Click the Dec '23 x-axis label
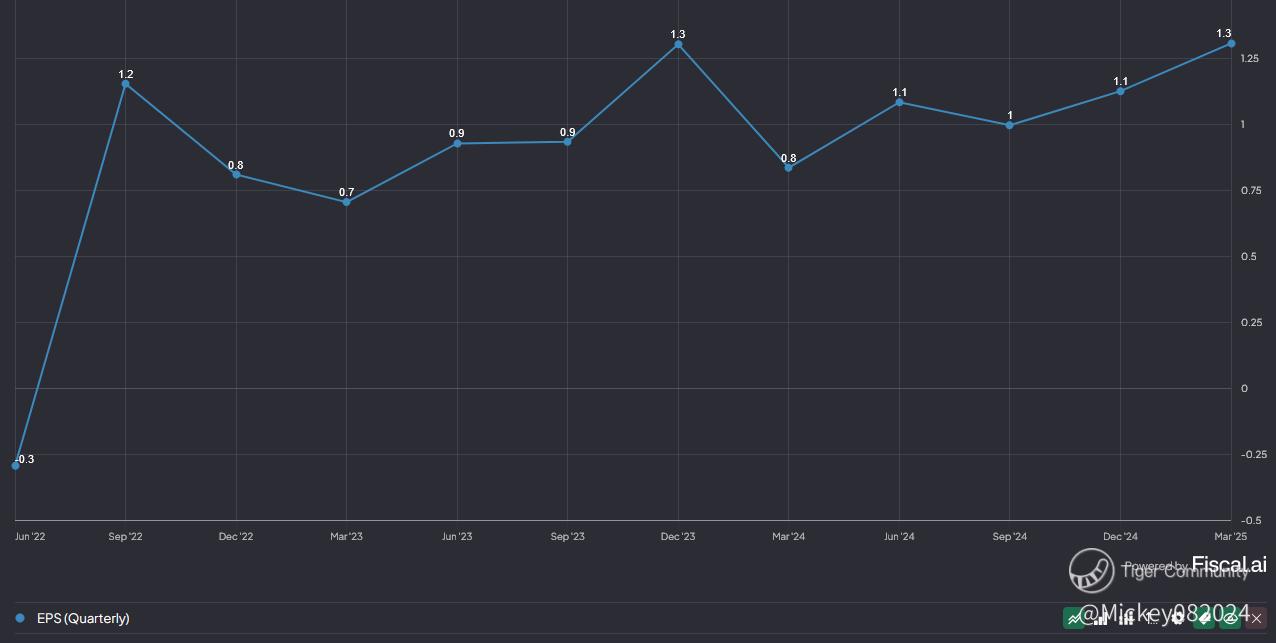Screen dimensions: 1276x643 (x=678, y=537)
